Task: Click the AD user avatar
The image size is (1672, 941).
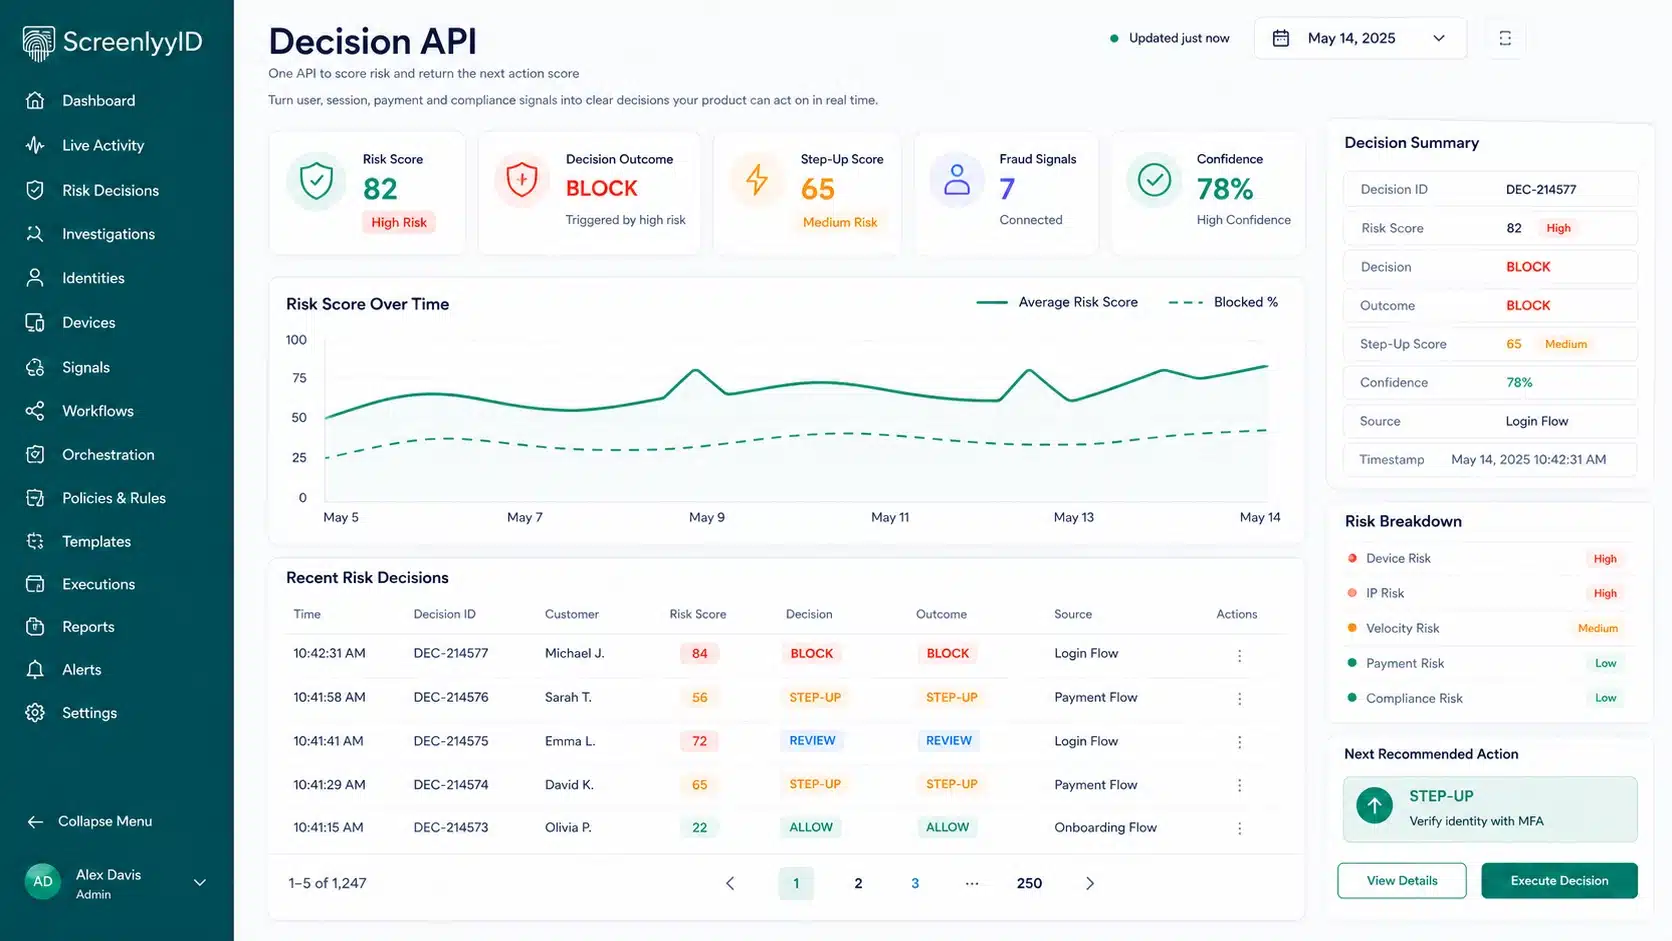Action: pos(43,881)
